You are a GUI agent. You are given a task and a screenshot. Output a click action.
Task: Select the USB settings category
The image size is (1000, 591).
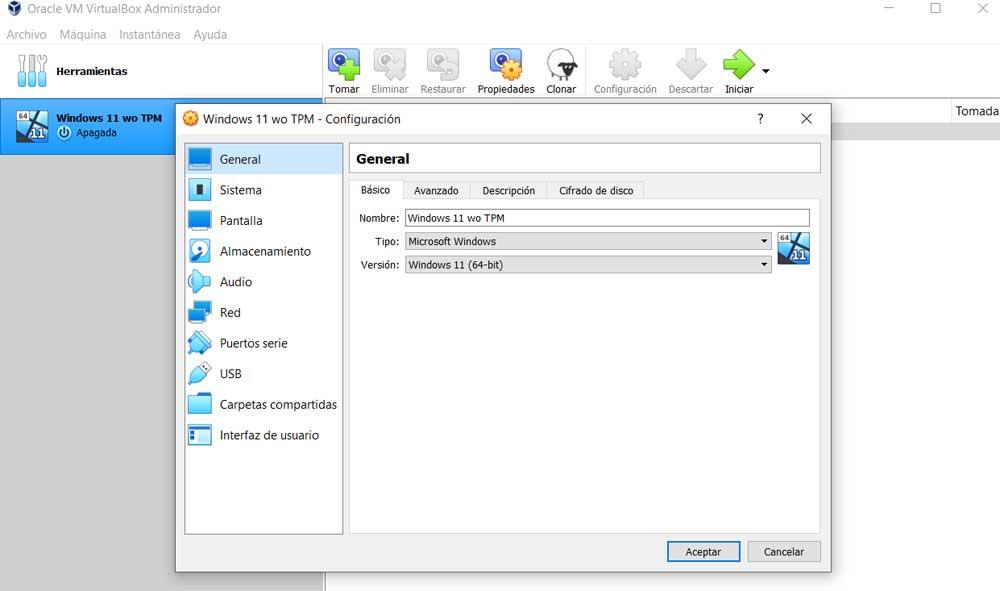[x=229, y=373]
